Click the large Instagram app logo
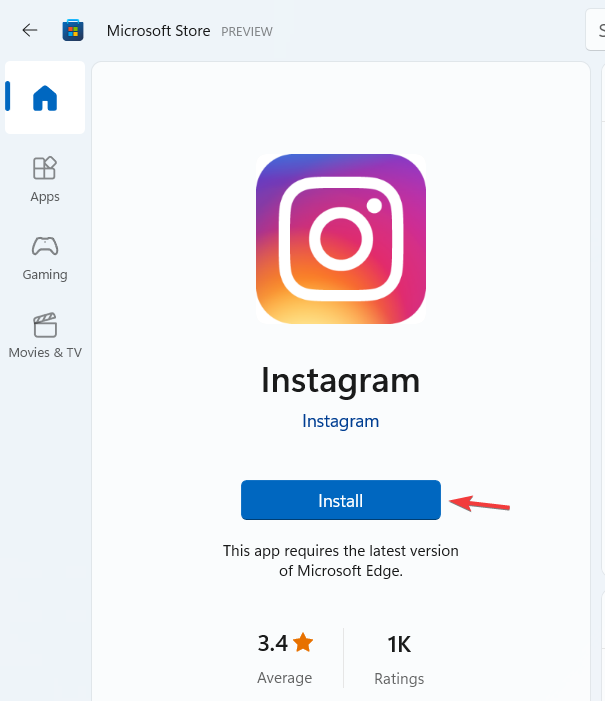Viewport: 605px width, 701px height. click(341, 239)
